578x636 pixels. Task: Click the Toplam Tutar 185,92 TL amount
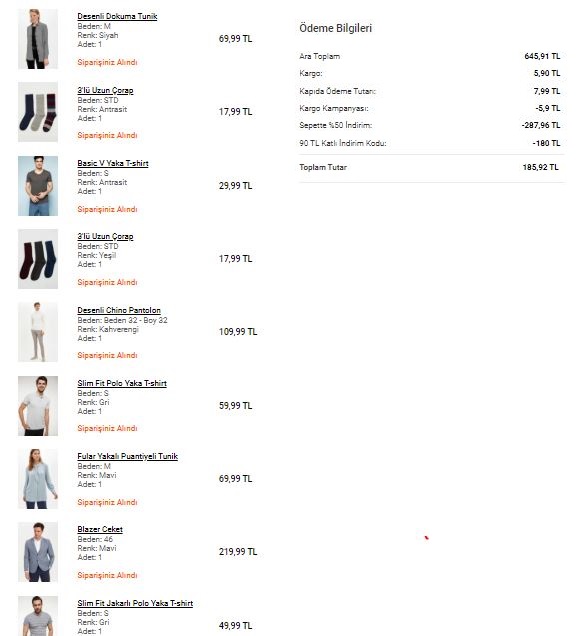click(540, 167)
